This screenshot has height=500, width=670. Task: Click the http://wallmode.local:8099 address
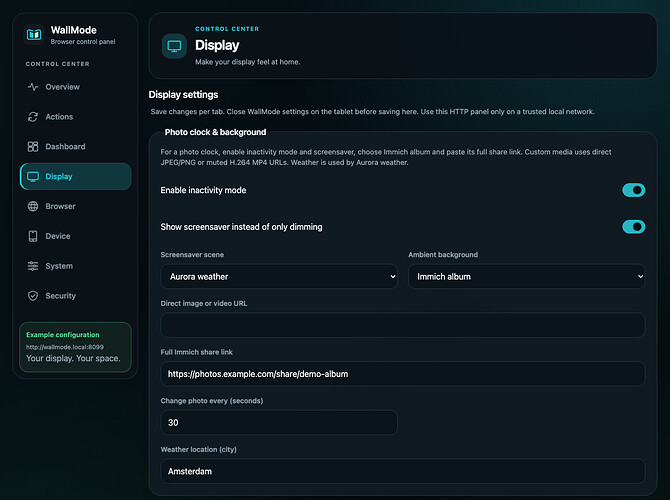coord(65,347)
